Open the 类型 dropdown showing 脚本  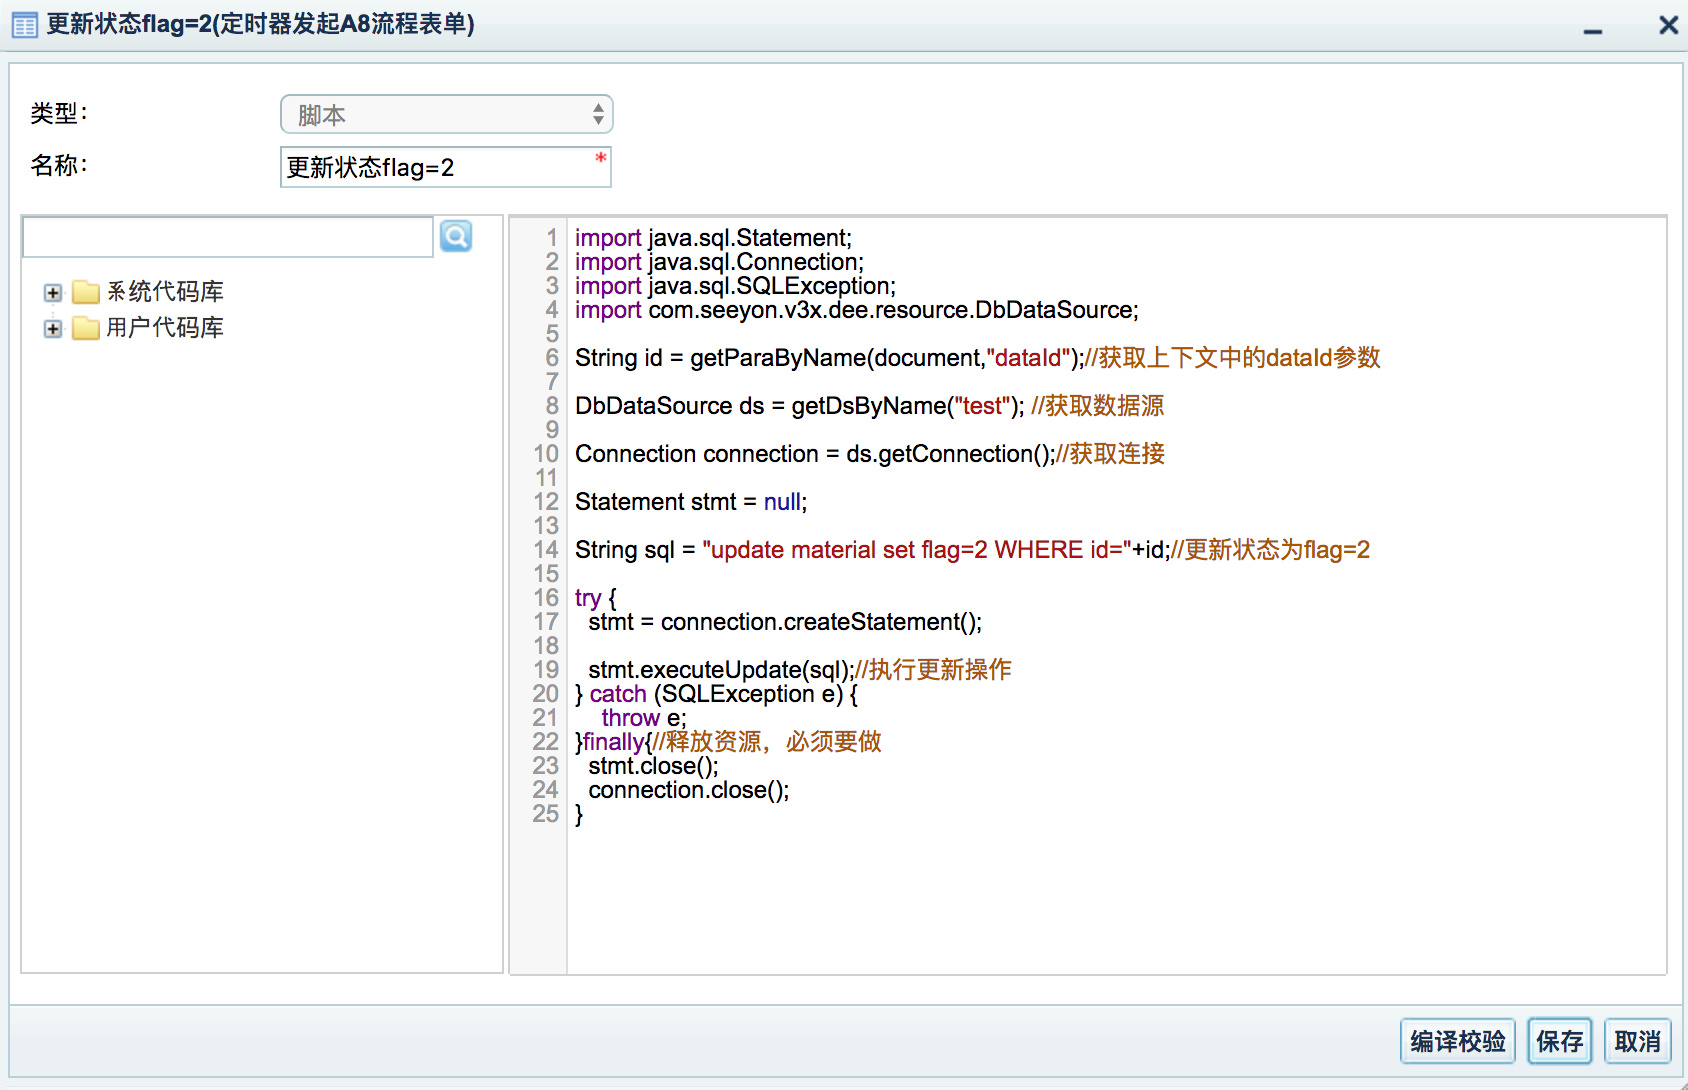point(446,115)
